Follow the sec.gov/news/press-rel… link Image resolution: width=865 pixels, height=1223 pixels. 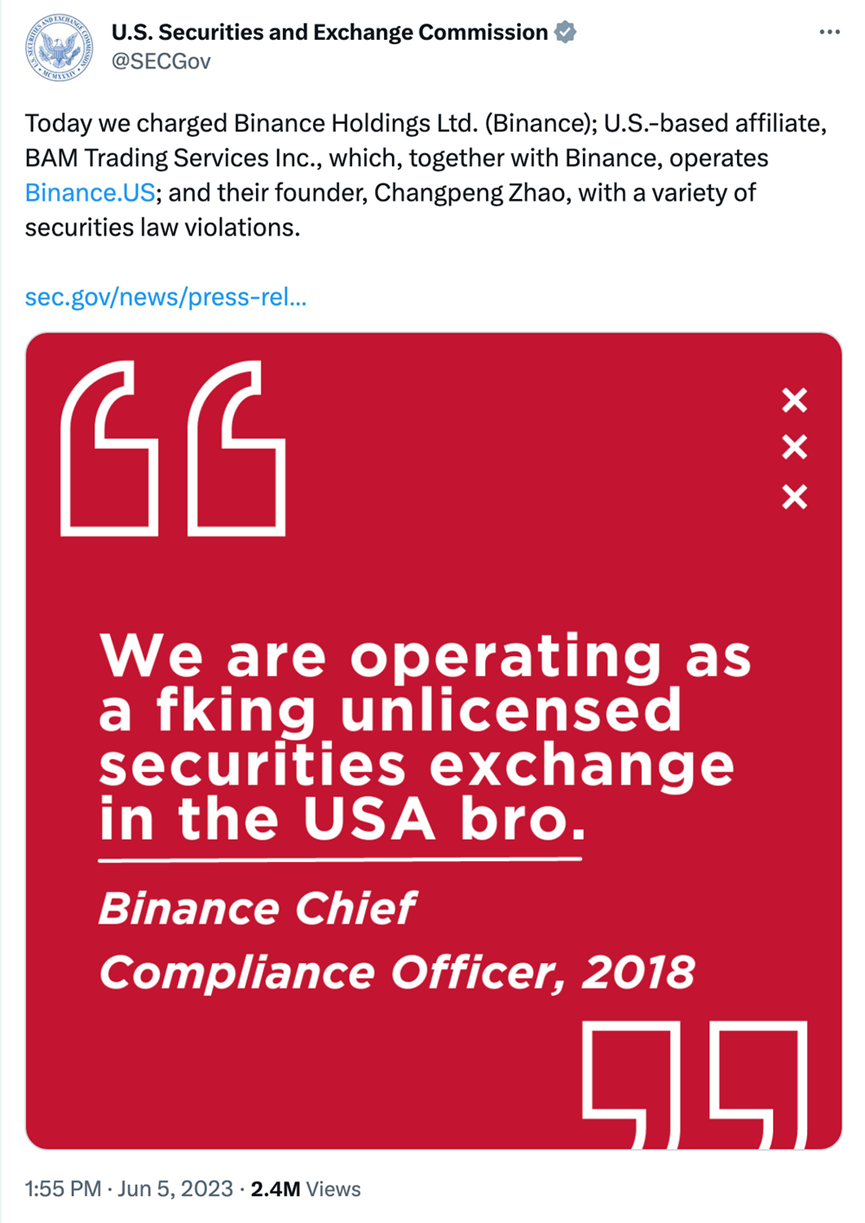[165, 297]
